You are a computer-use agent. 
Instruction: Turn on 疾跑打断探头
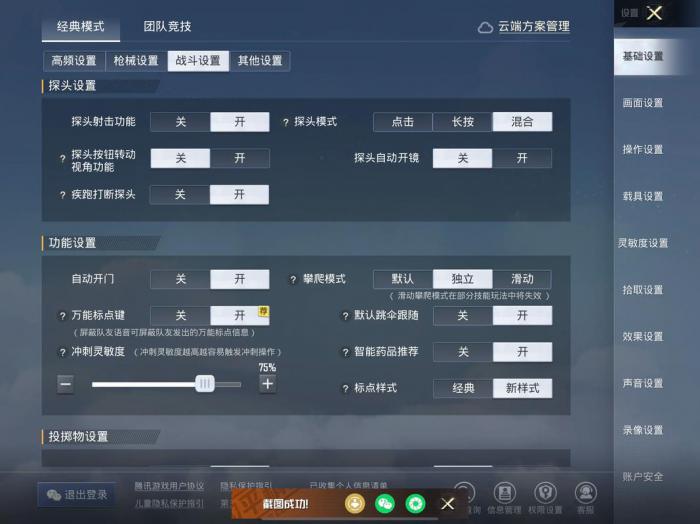tap(239, 195)
